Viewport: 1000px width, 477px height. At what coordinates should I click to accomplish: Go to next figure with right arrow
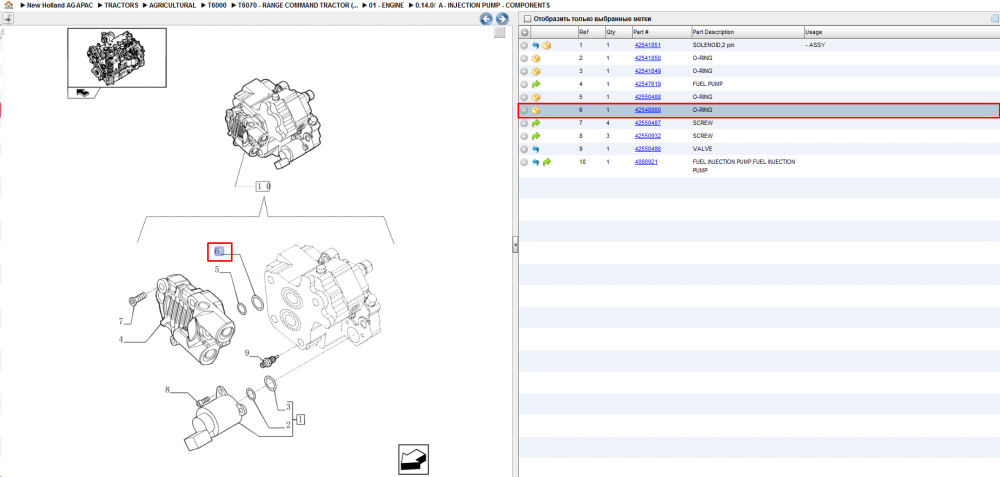coord(502,18)
